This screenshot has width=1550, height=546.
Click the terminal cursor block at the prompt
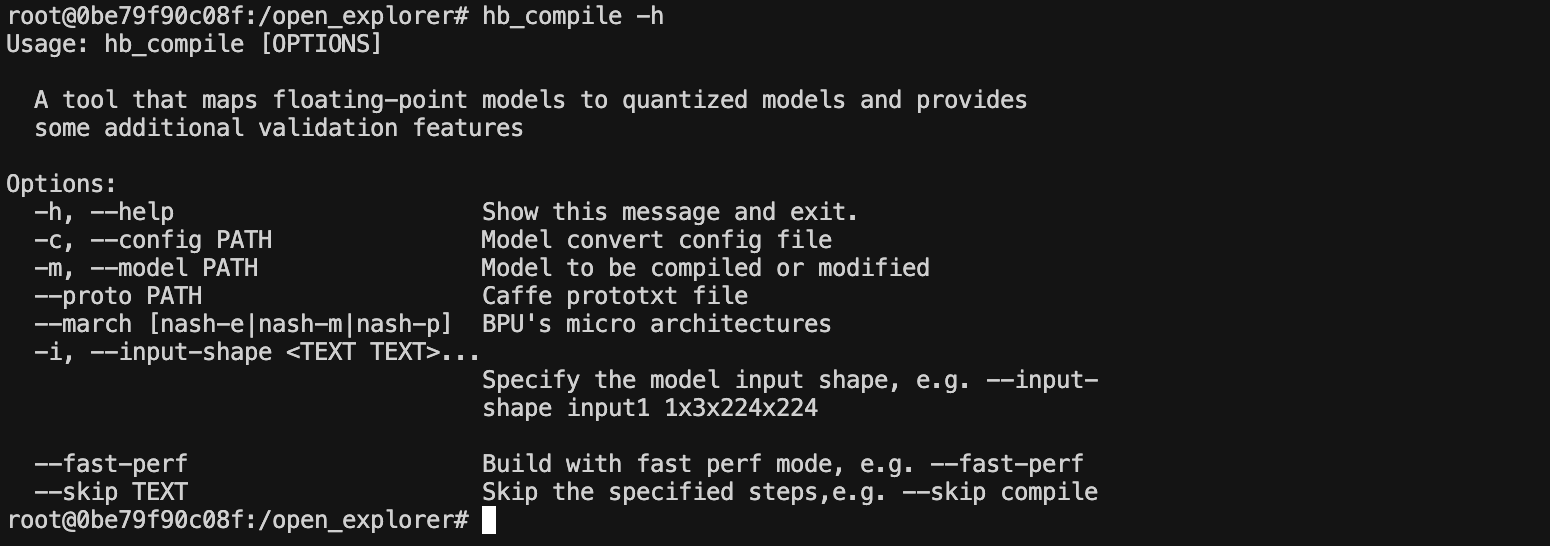(x=489, y=520)
